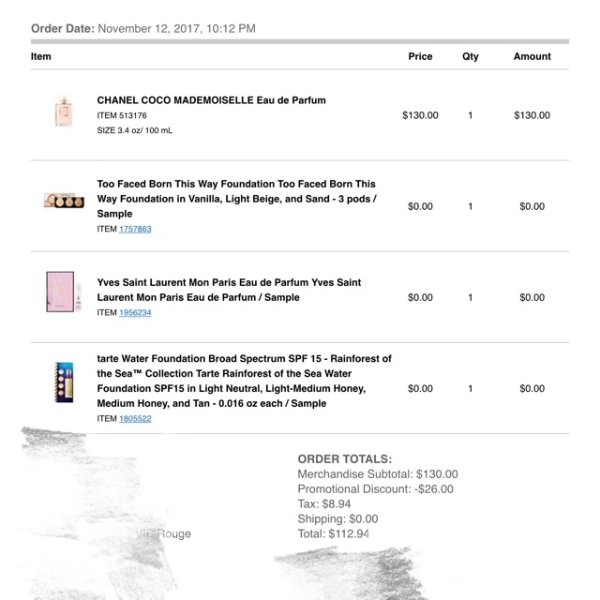Click the $130.00 Chanel amount value
The image size is (600, 600).
click(x=532, y=115)
